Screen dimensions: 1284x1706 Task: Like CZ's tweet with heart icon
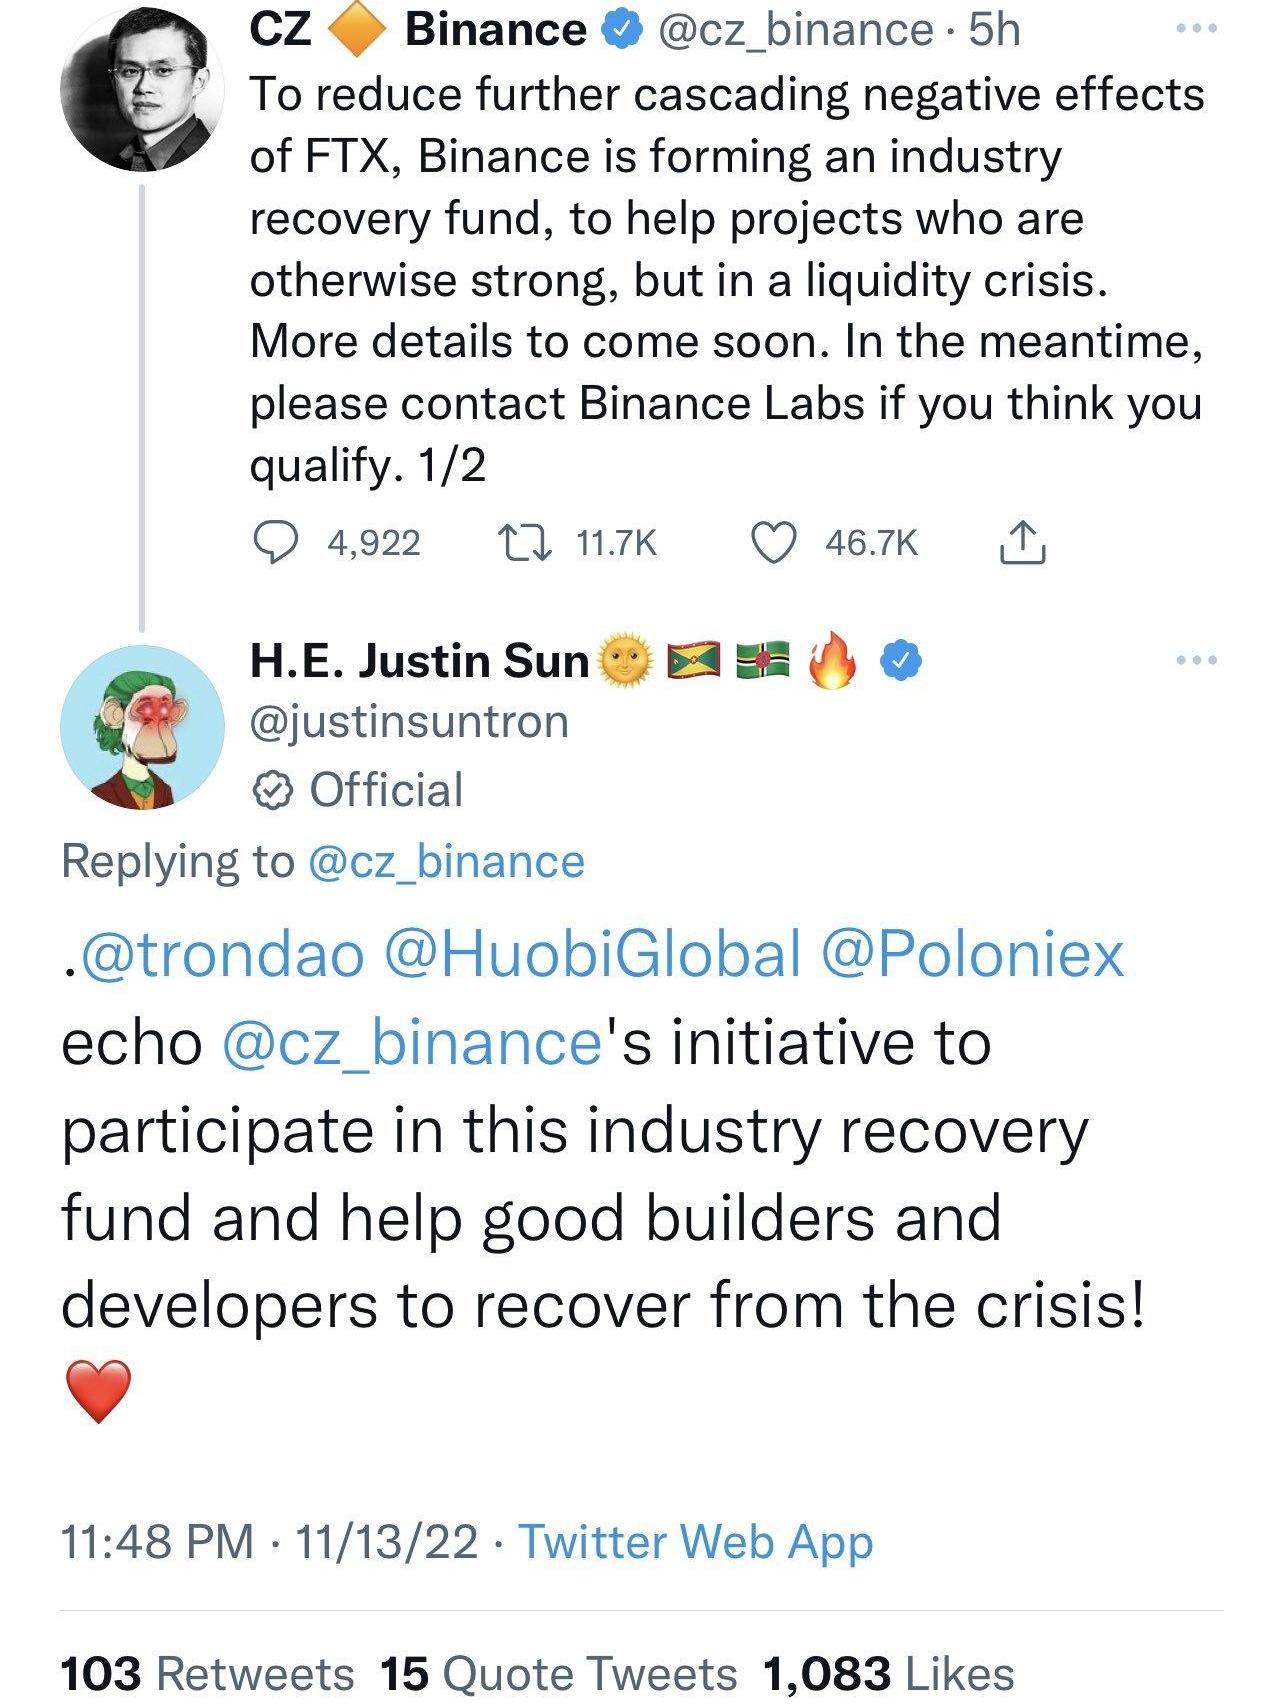pos(772,542)
